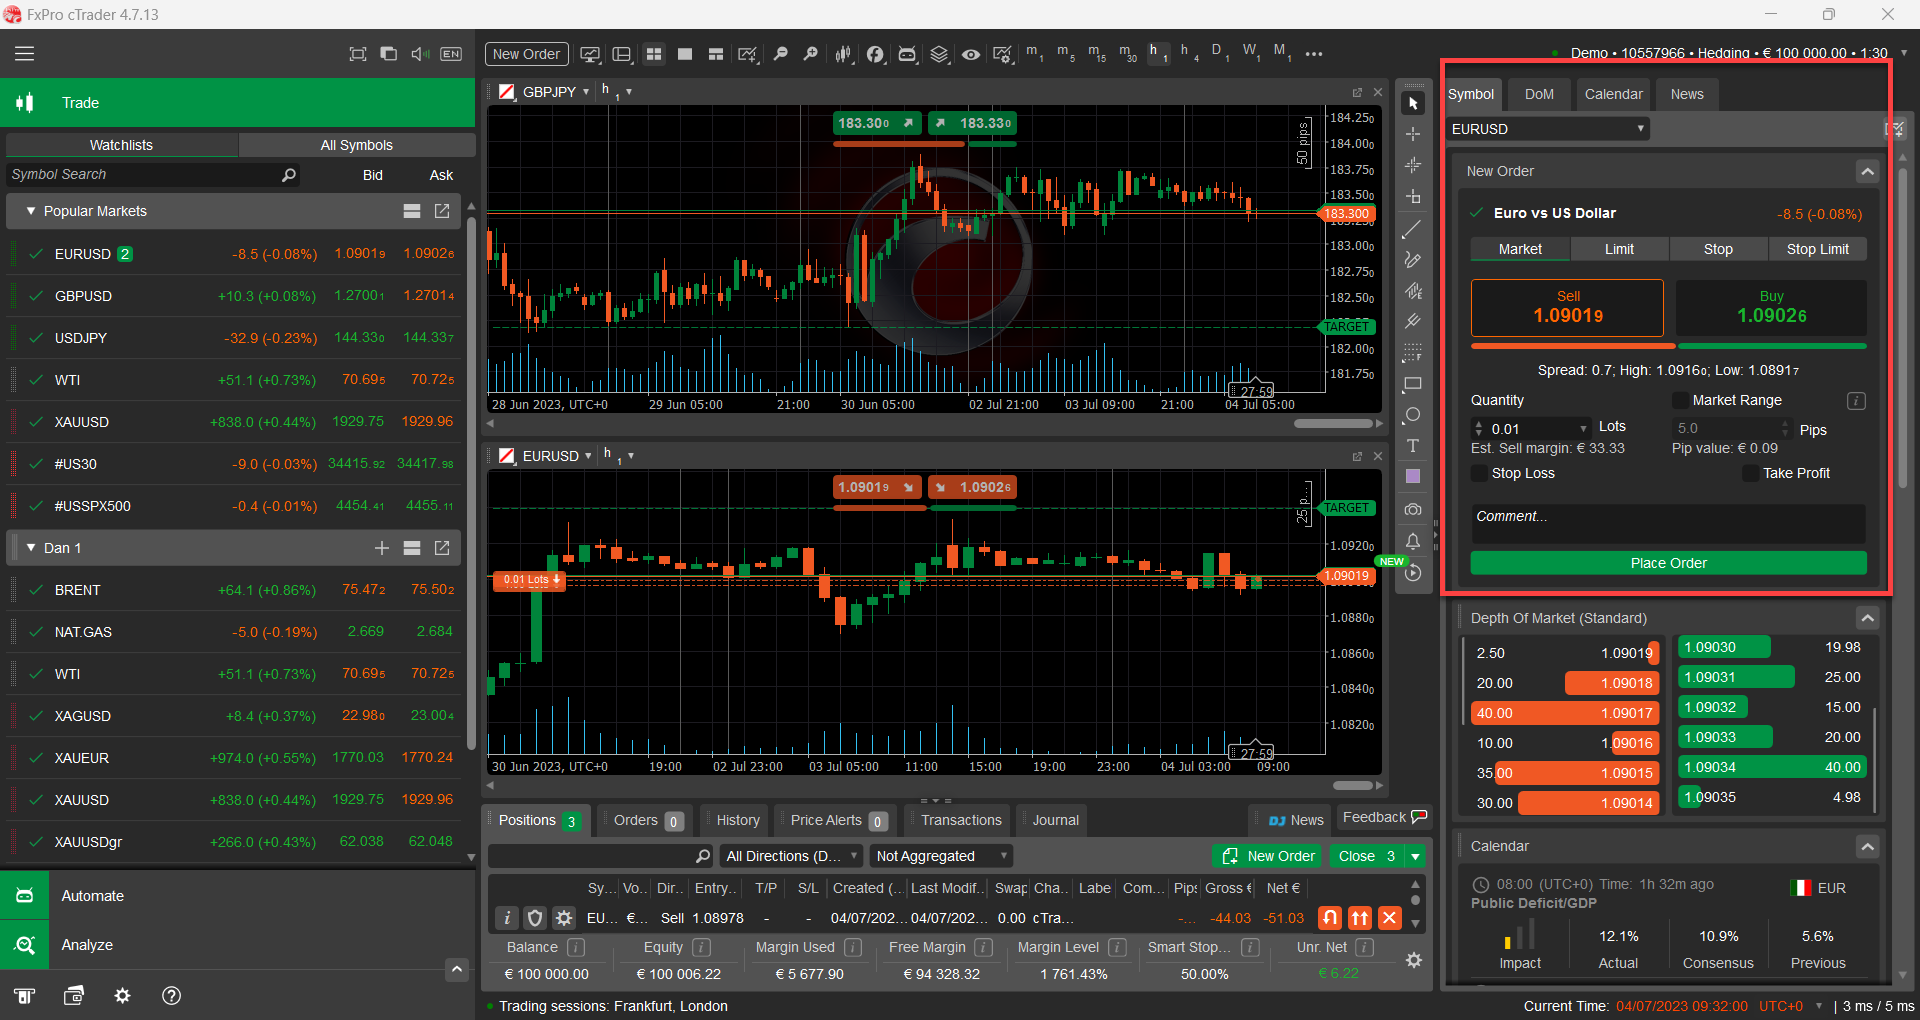
Task: Pick the purple drawing color swatch
Action: point(1412,477)
